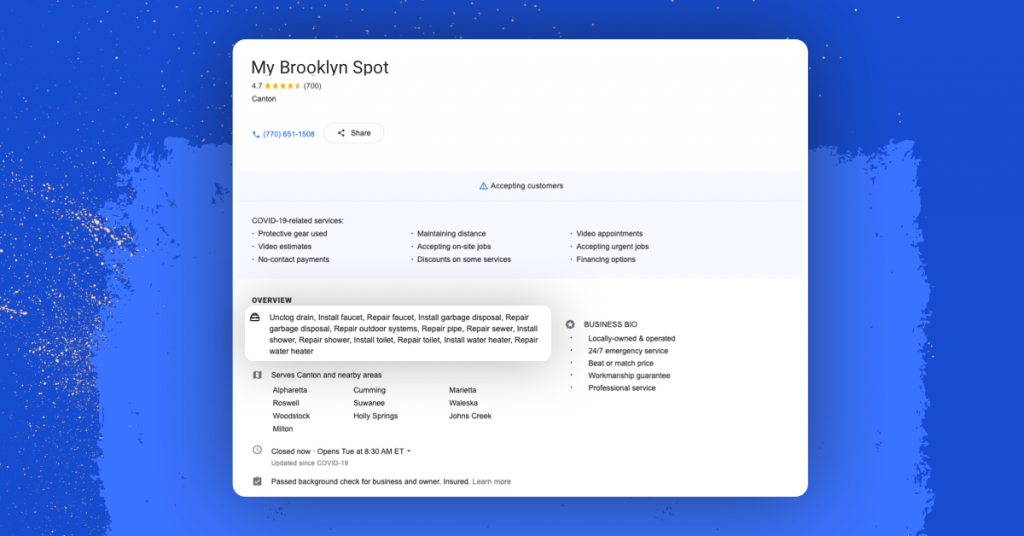
Task: Click Passed background check statement
Action: point(370,482)
